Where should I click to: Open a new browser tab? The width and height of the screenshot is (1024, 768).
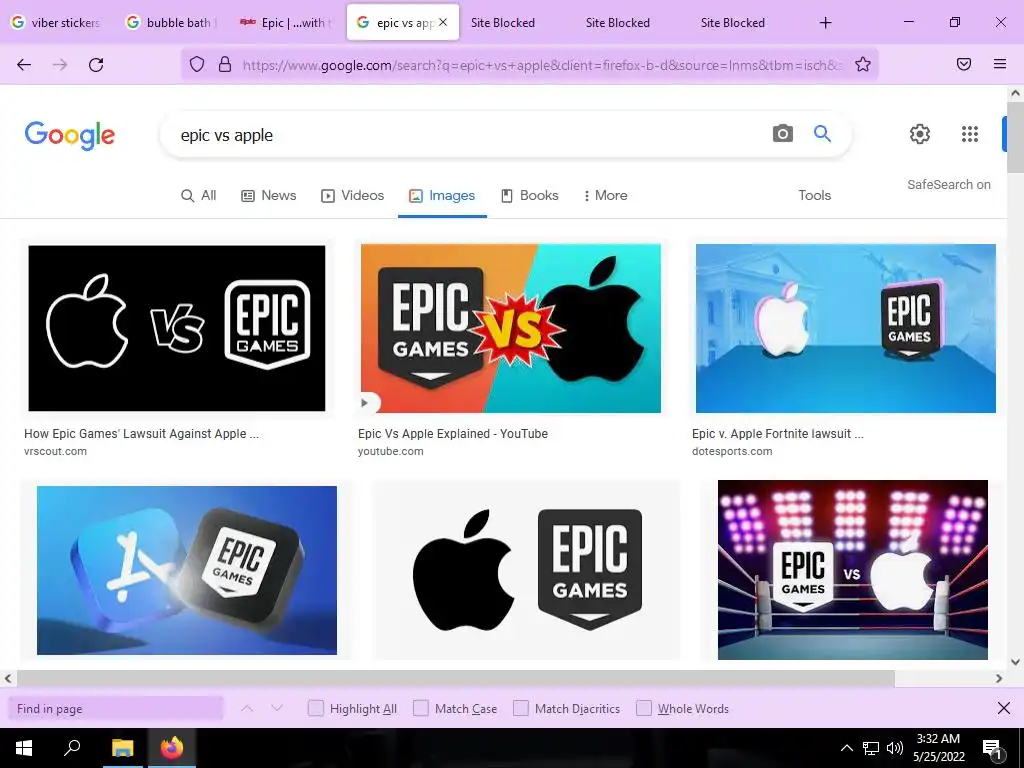pos(825,23)
